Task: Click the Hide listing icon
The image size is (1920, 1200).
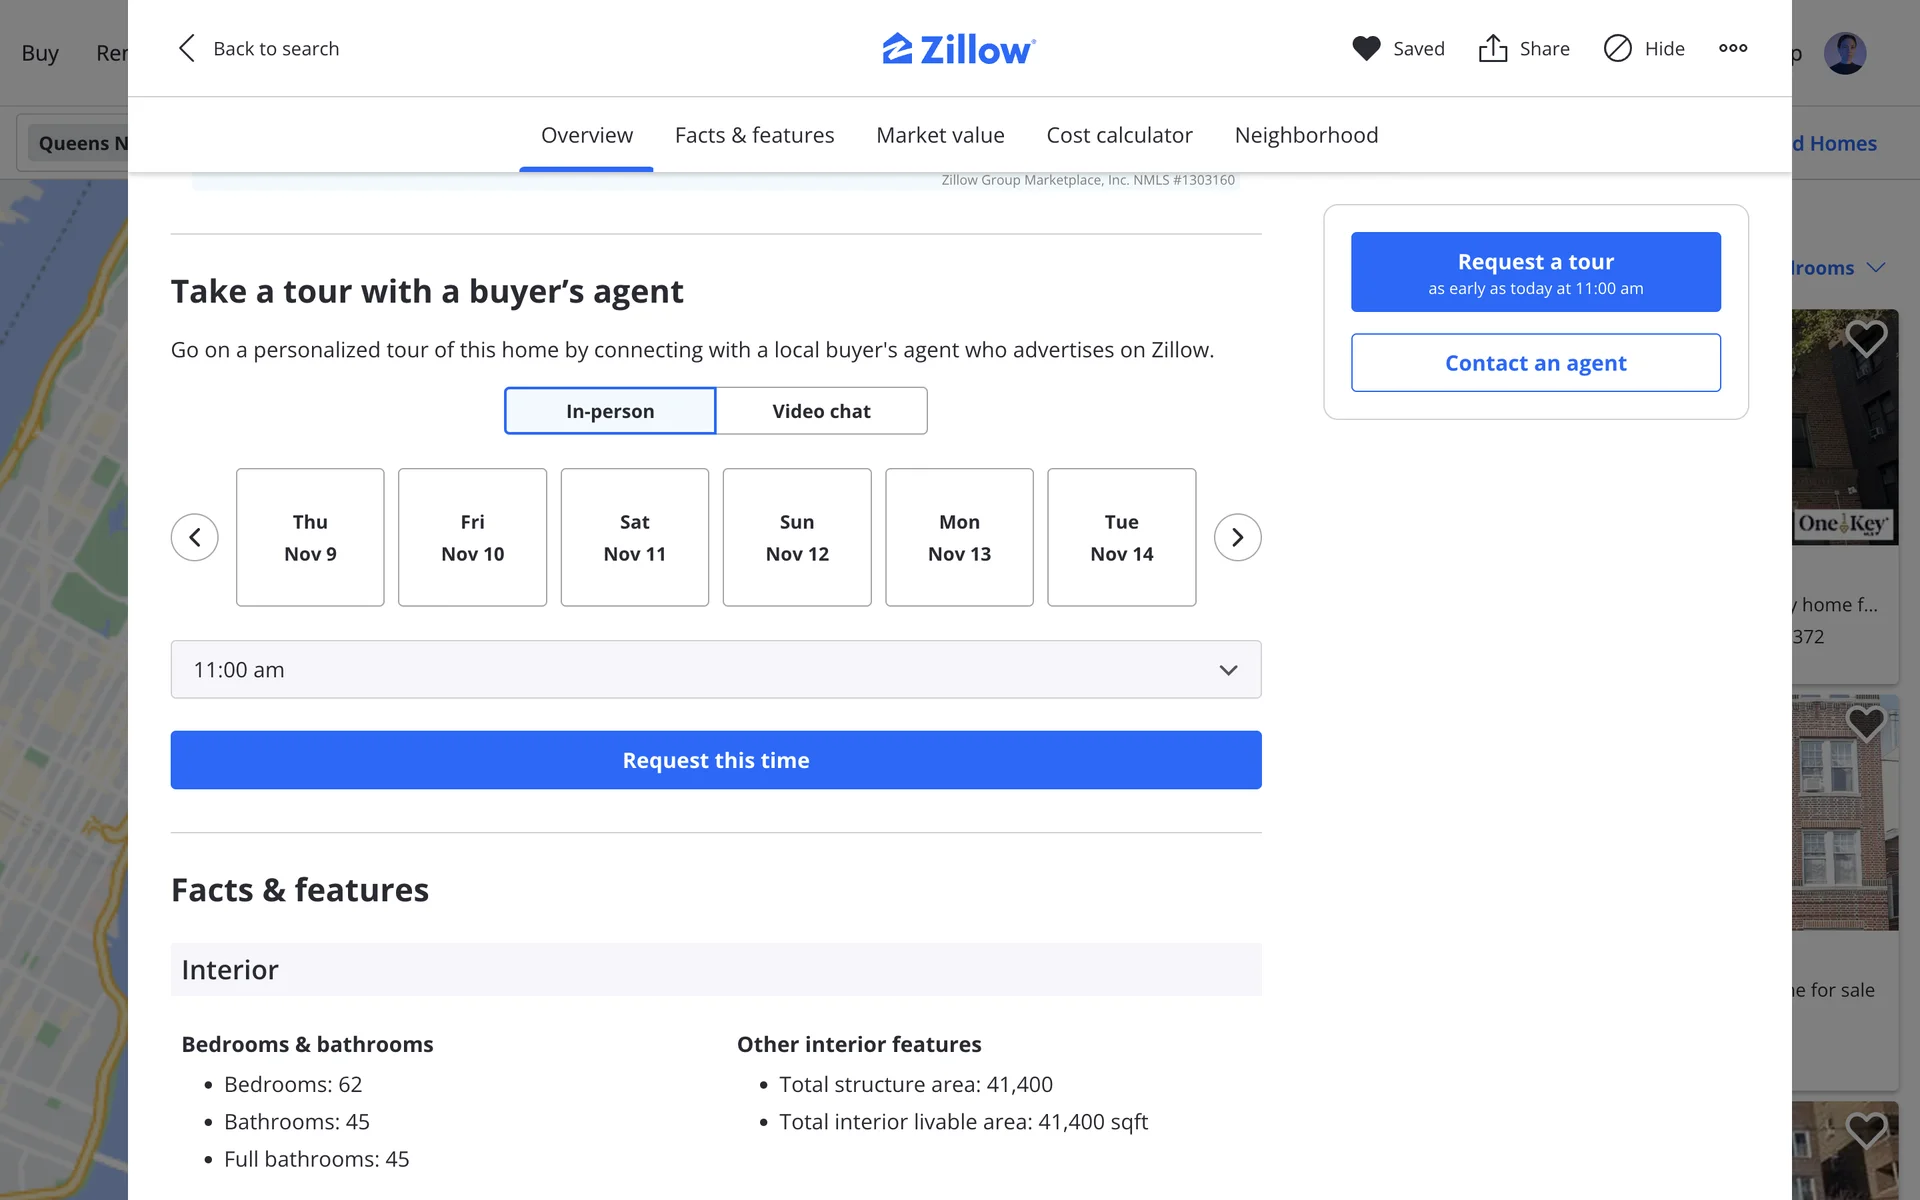Action: [x=1617, y=48]
